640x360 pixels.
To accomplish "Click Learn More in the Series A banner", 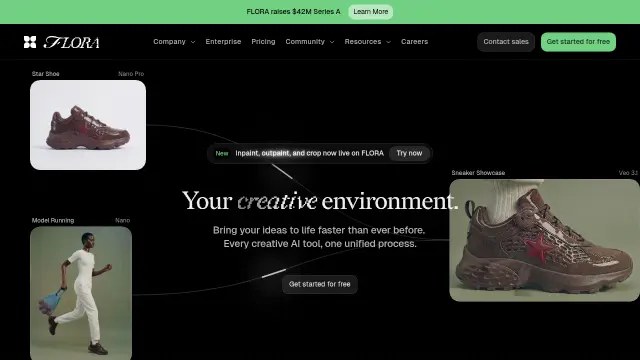I will [371, 12].
